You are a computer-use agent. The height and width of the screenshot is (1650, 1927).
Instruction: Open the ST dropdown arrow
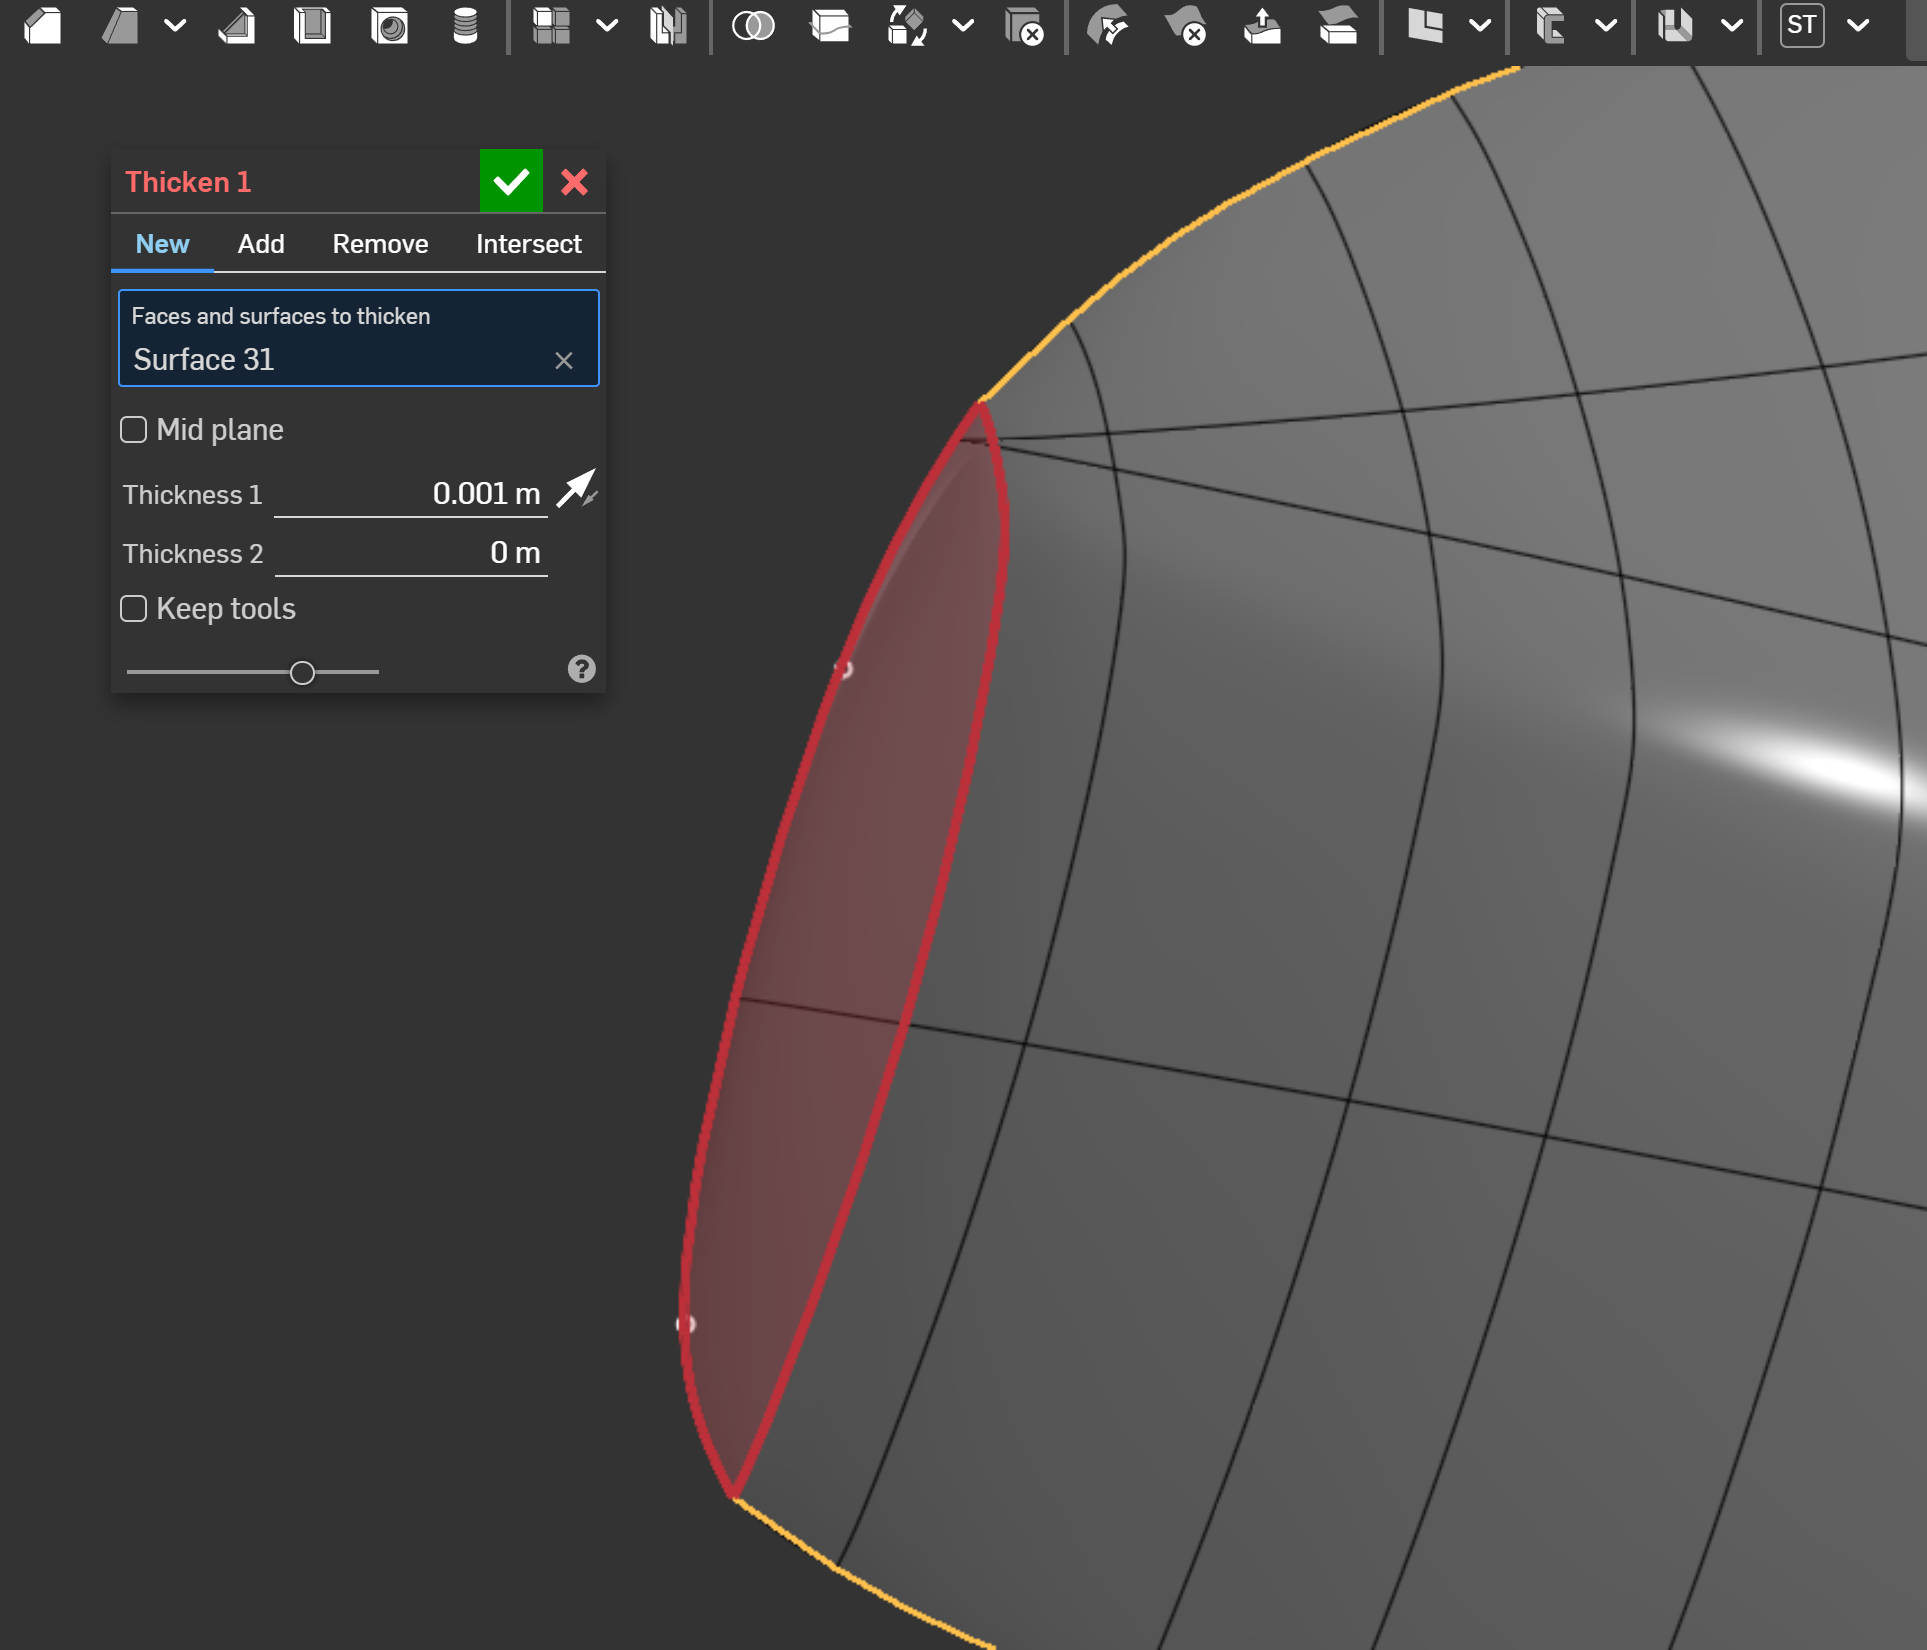pyautogui.click(x=1858, y=26)
